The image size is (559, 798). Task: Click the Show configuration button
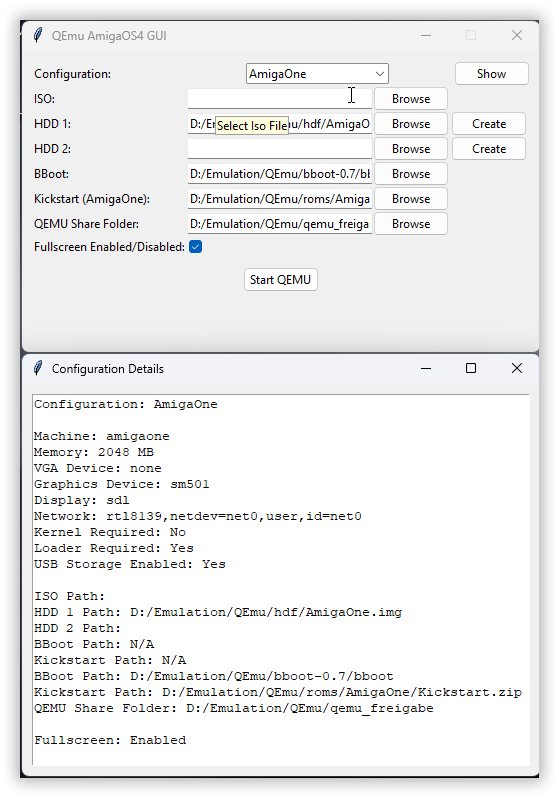(491, 74)
